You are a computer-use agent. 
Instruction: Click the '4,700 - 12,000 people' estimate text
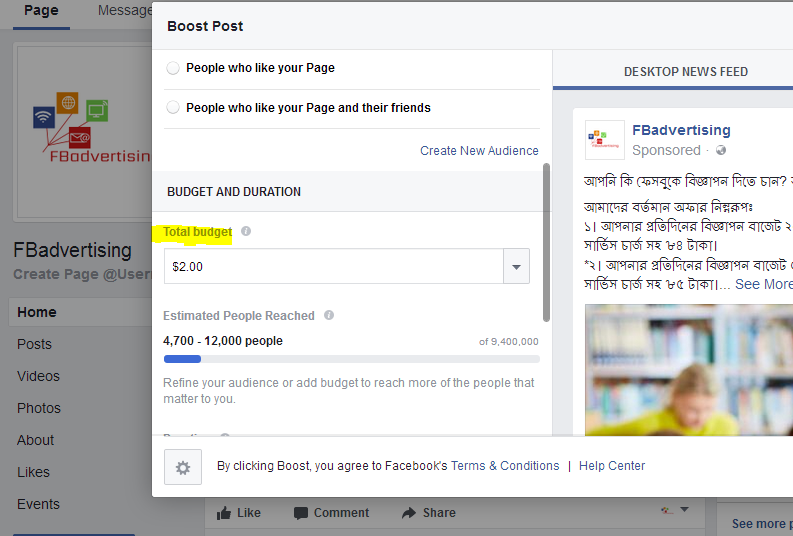(223, 341)
